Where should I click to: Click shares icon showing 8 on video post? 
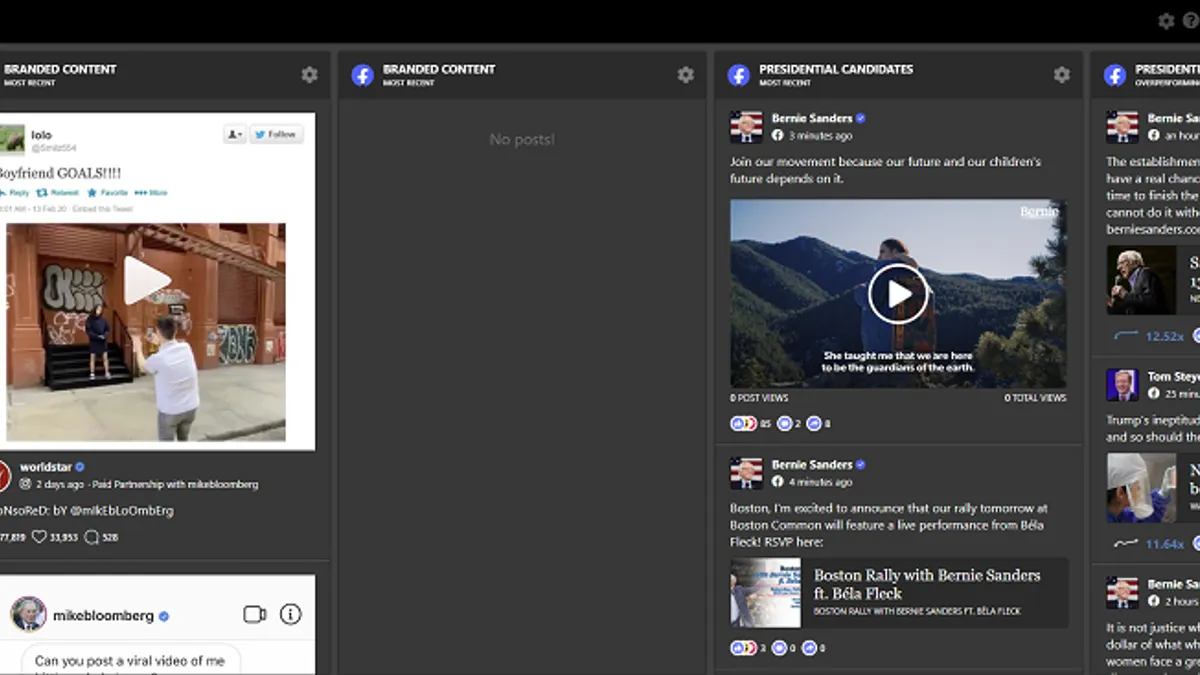(814, 424)
